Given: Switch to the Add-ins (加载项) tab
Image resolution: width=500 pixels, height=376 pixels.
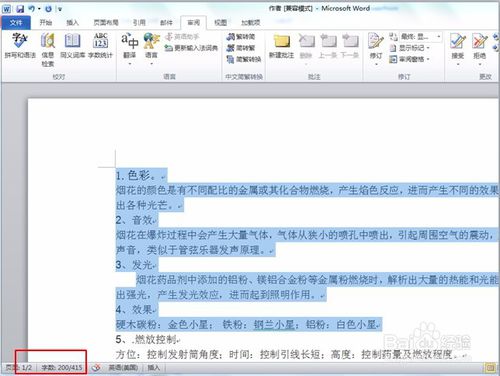Looking at the screenshot, I should pos(251,23).
